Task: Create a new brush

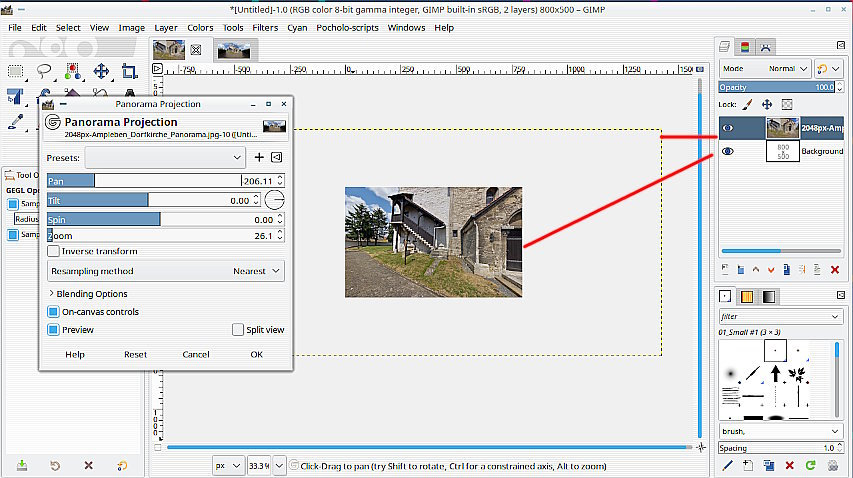Action: (x=748, y=465)
